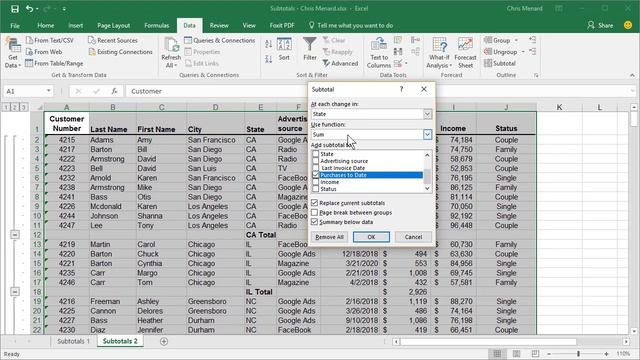Click Forecast Sheet icon

465,53
